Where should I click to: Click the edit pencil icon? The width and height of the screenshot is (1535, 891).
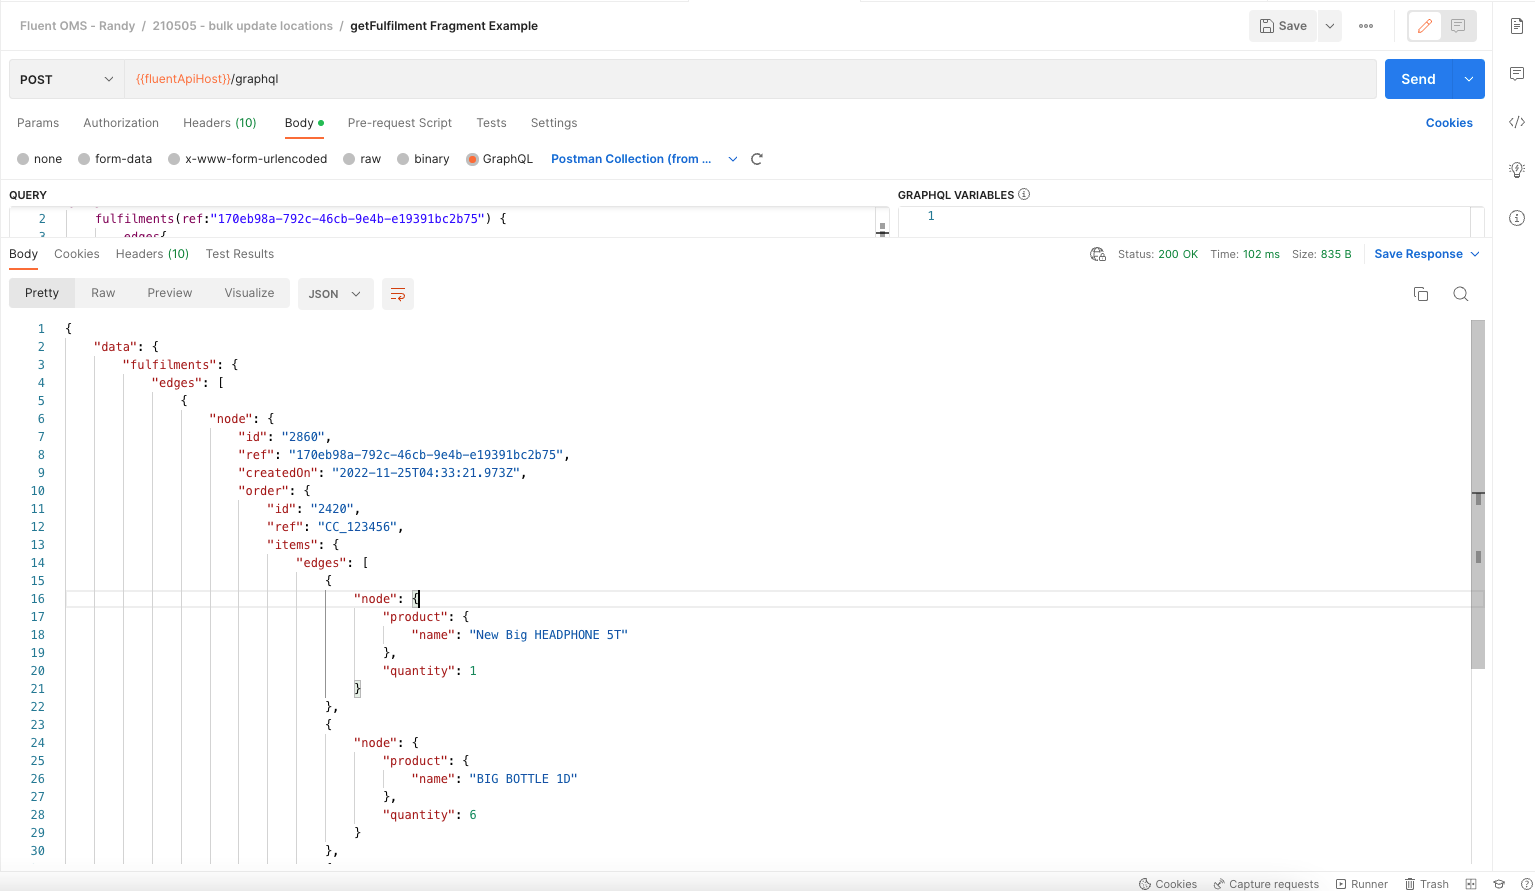click(x=1425, y=26)
